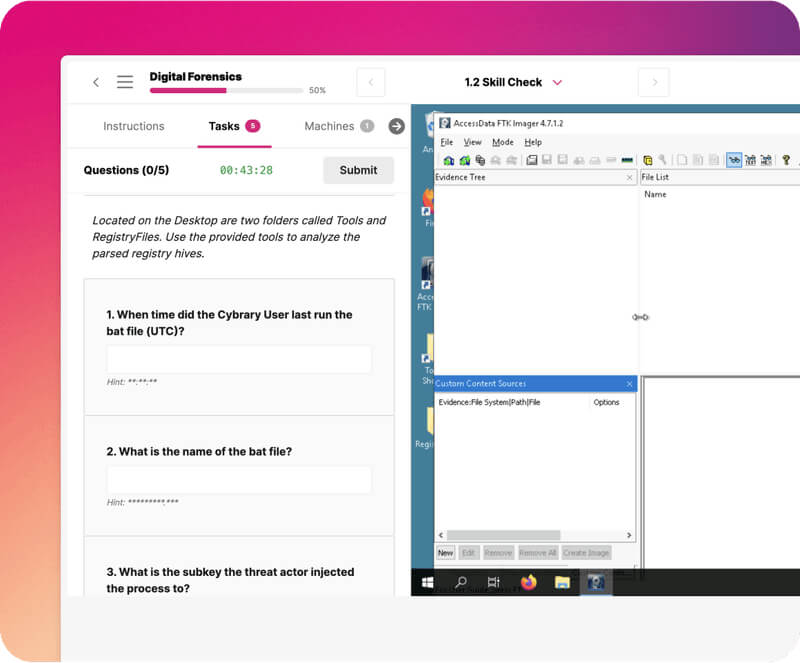This screenshot has width=800, height=663.
Task: Click disabled Remove Evidence Item toolbar icon
Action: click(495, 160)
